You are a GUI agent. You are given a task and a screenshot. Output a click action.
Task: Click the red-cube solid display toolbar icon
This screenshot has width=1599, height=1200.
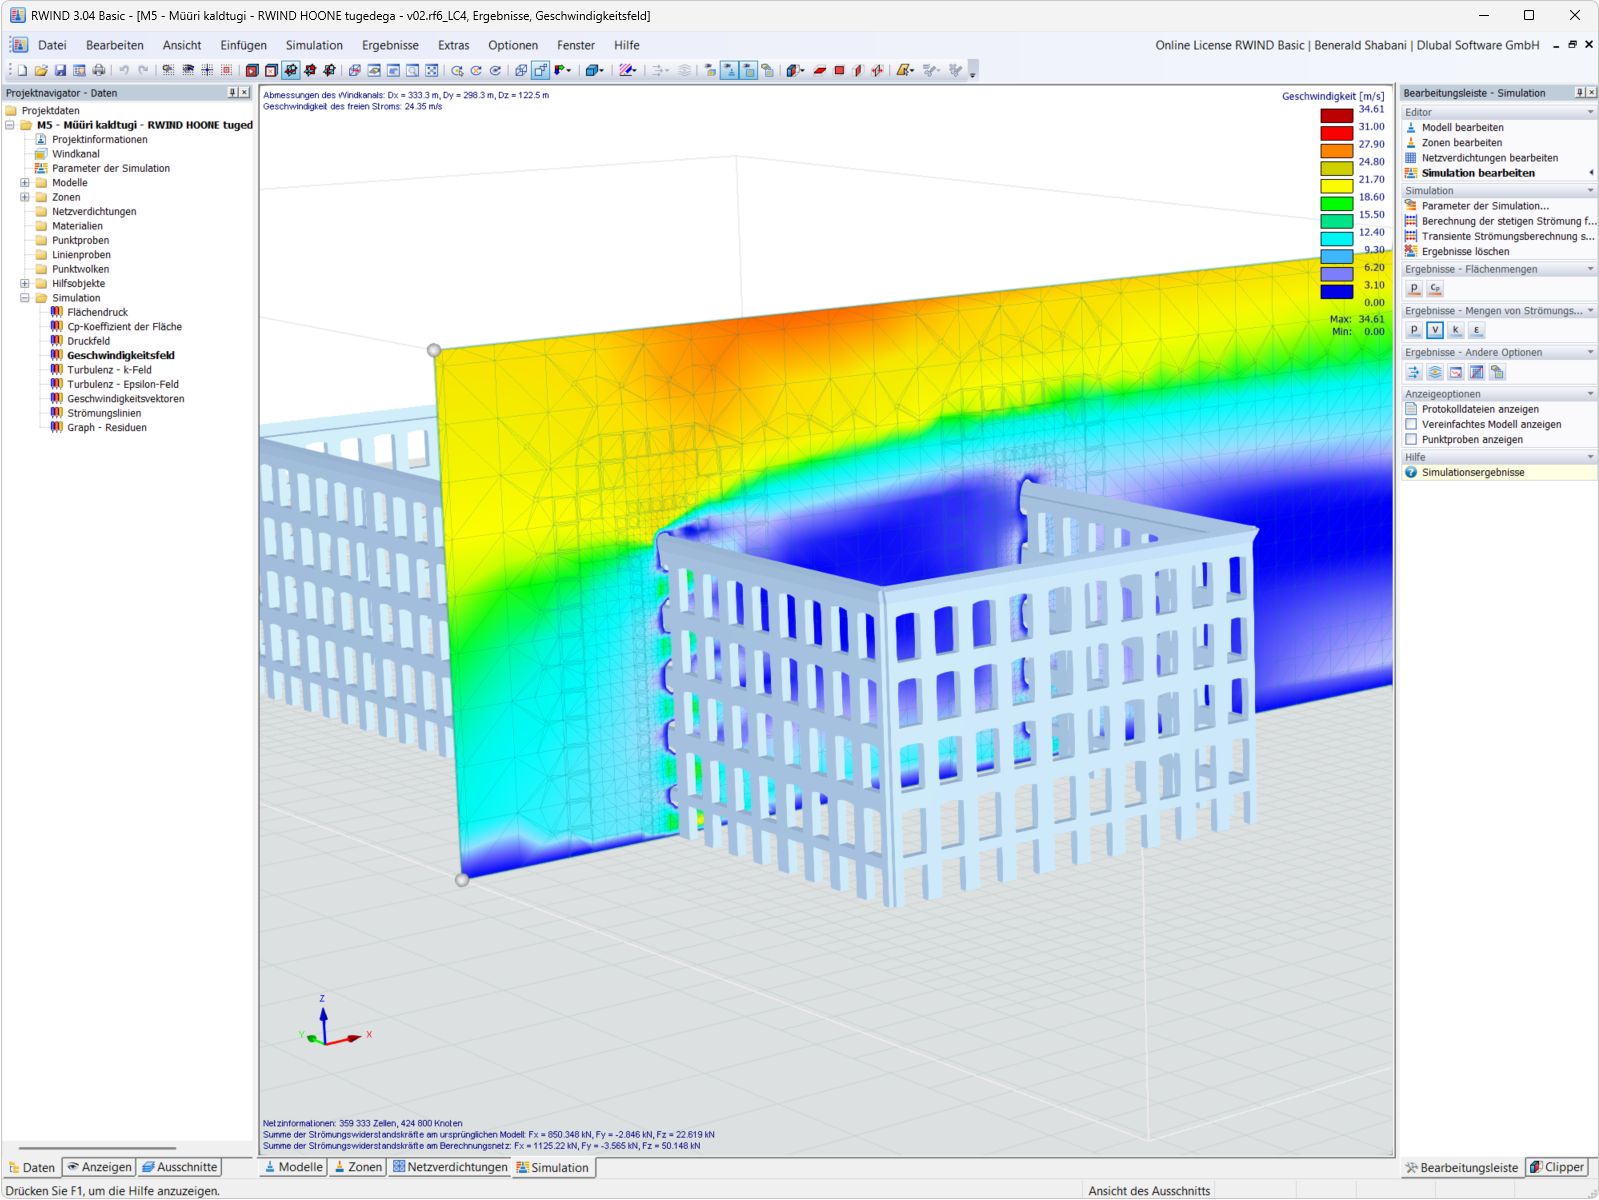pos(252,70)
